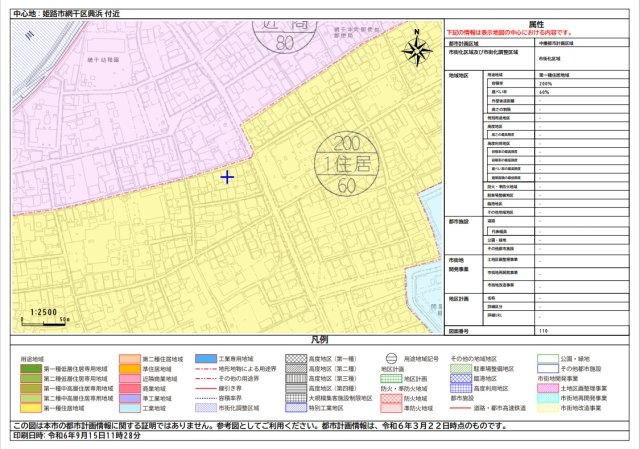Click the red notice text under 属性

[x=509, y=32]
